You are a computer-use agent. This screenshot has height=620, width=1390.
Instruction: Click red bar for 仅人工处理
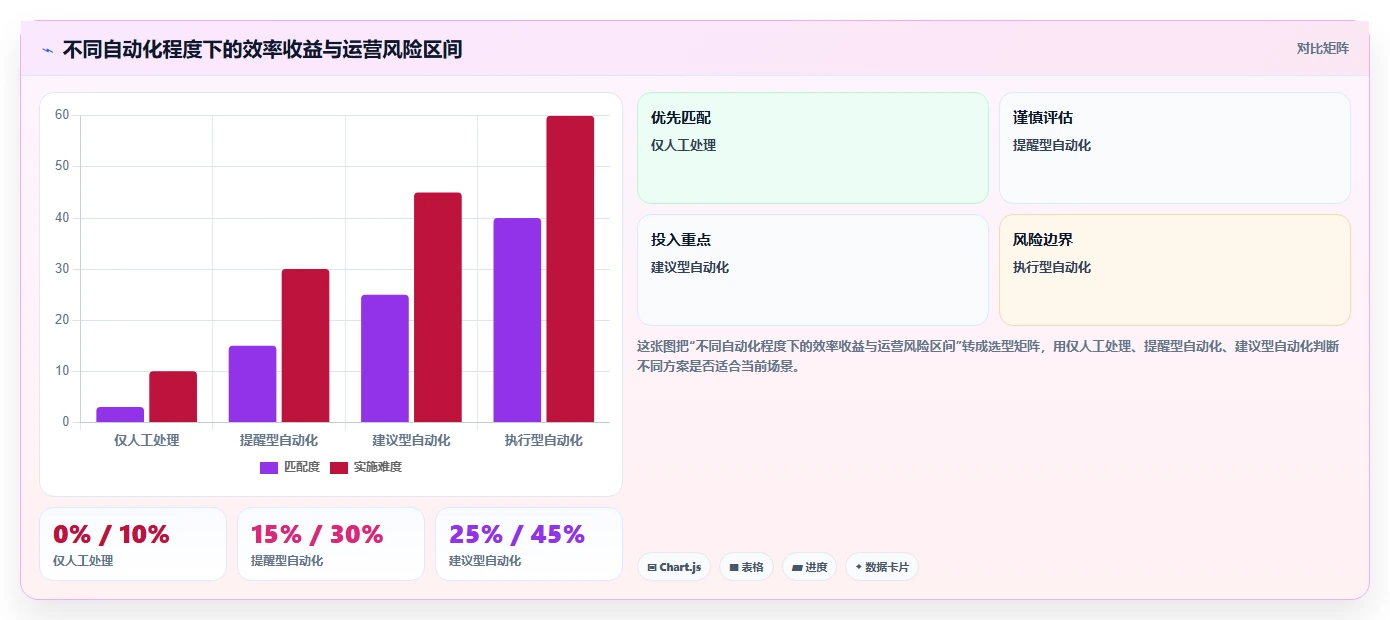coord(173,397)
